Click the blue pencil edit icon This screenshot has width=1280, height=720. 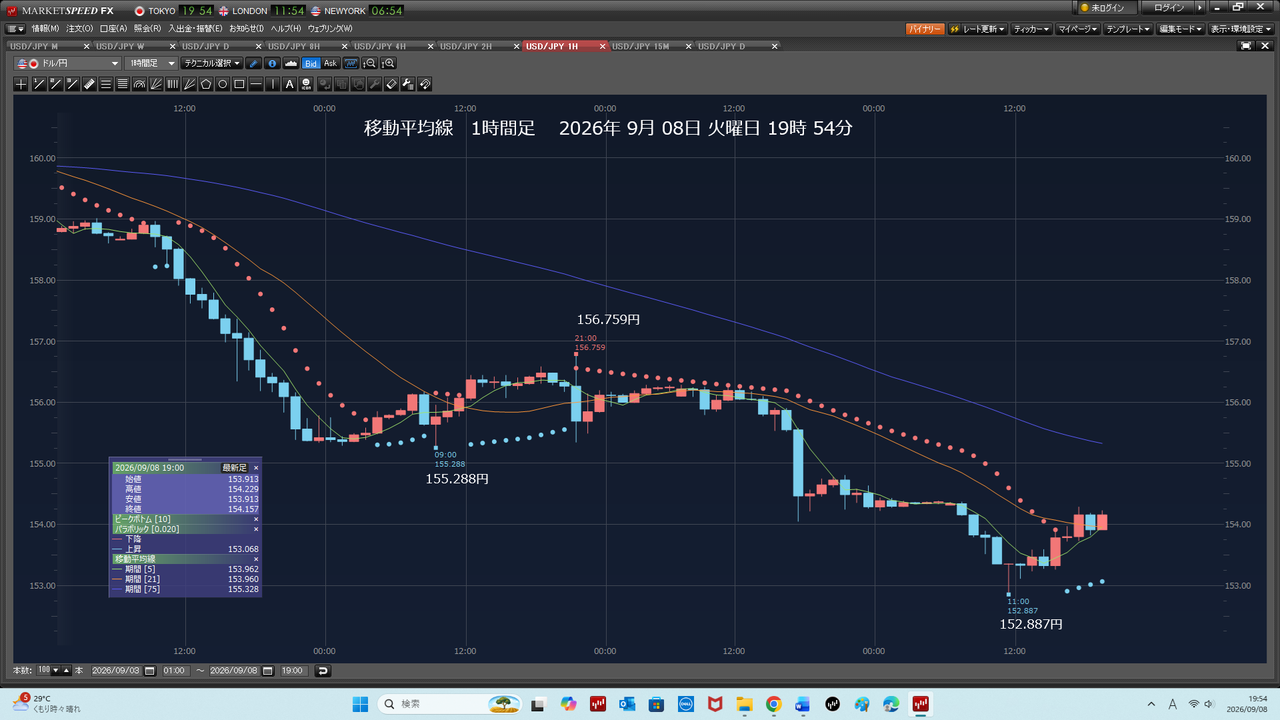(x=253, y=63)
